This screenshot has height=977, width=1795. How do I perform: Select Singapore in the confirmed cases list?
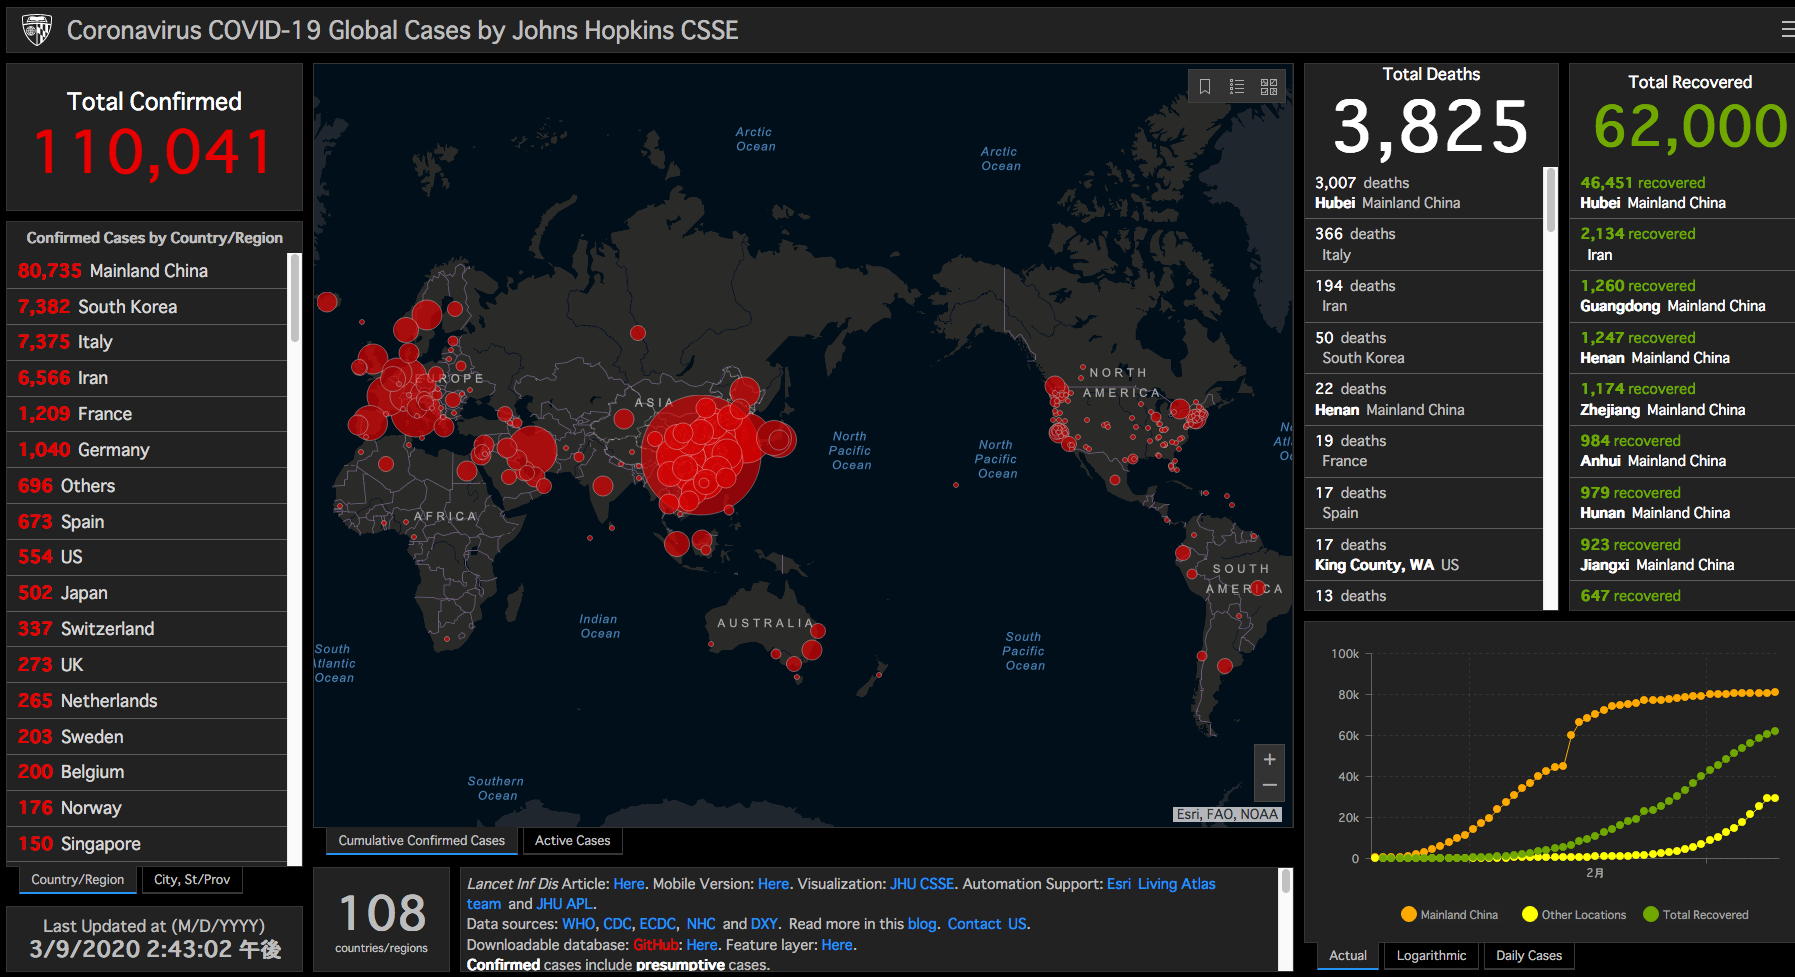[x=147, y=844]
